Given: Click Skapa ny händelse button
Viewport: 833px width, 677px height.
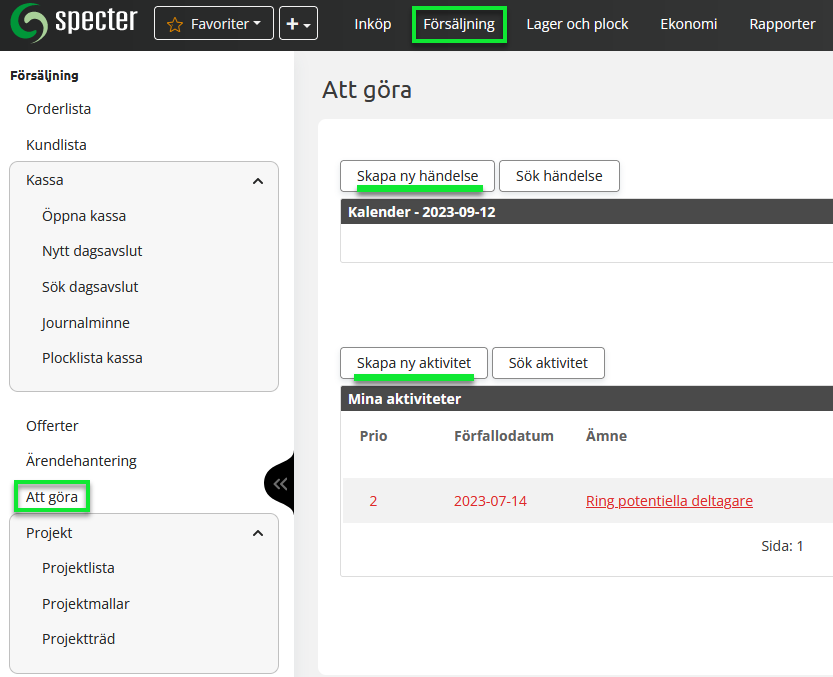Looking at the screenshot, I should tap(417, 175).
